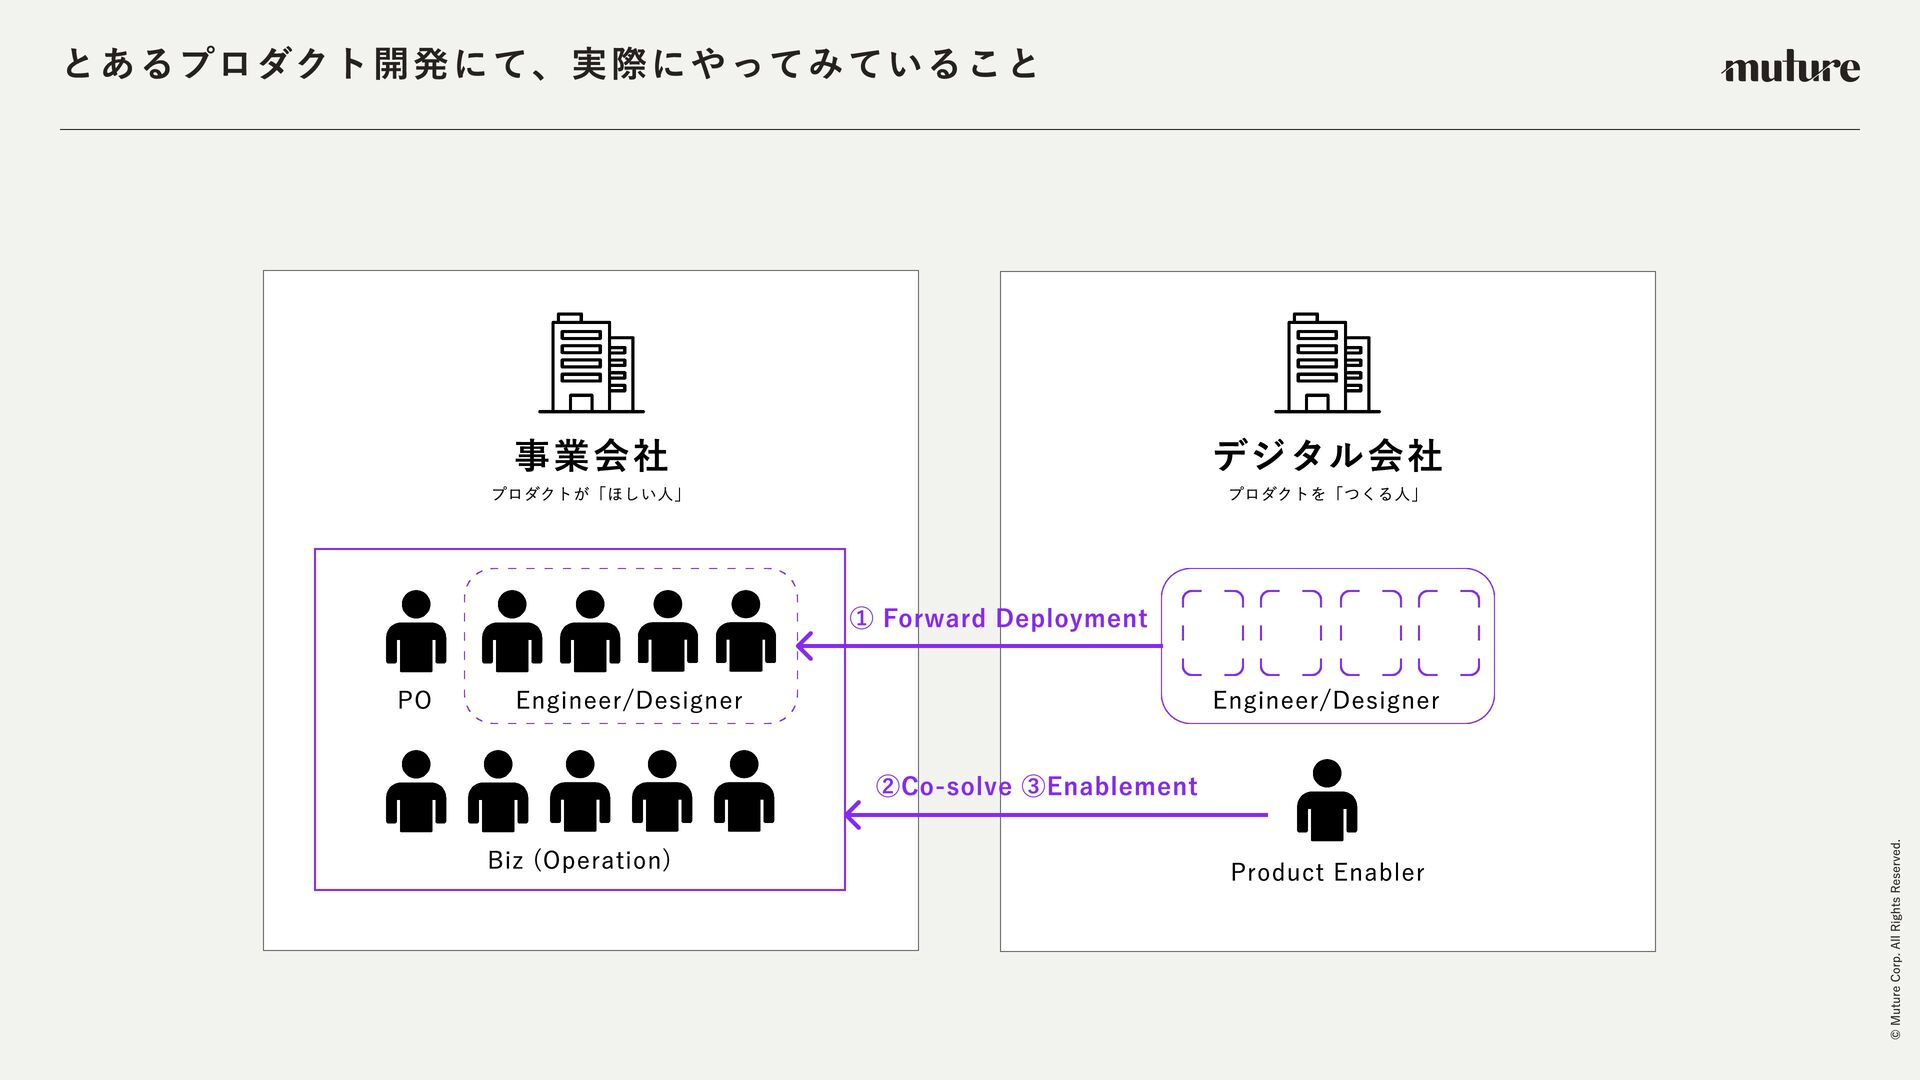The height and width of the screenshot is (1080, 1920).
Task: Select the Product Enabler person icon
Action: 1327,800
